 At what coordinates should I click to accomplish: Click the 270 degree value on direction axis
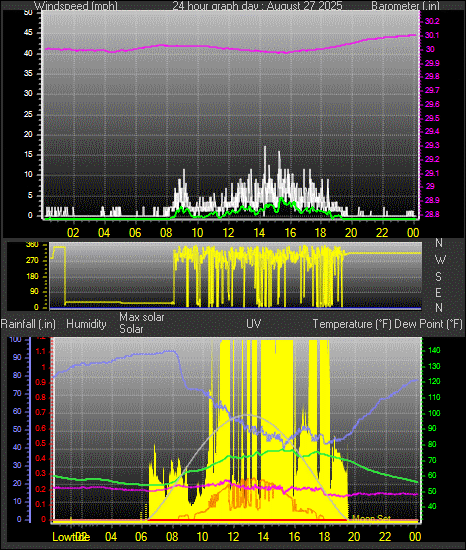[x=32, y=260]
